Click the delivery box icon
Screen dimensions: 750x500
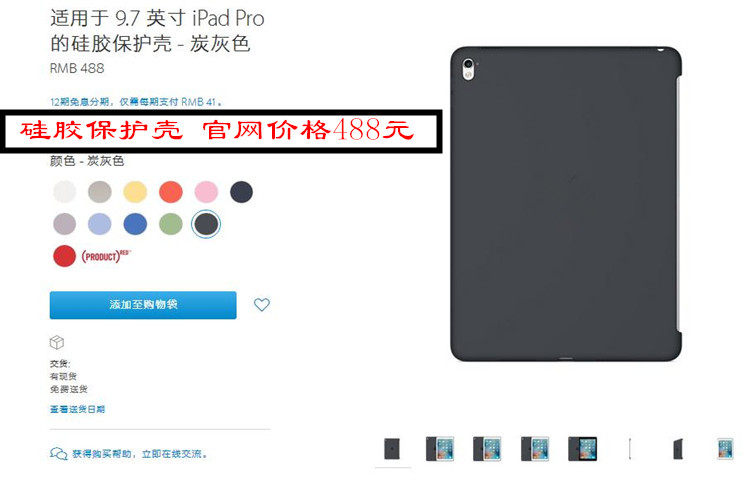(x=57, y=342)
